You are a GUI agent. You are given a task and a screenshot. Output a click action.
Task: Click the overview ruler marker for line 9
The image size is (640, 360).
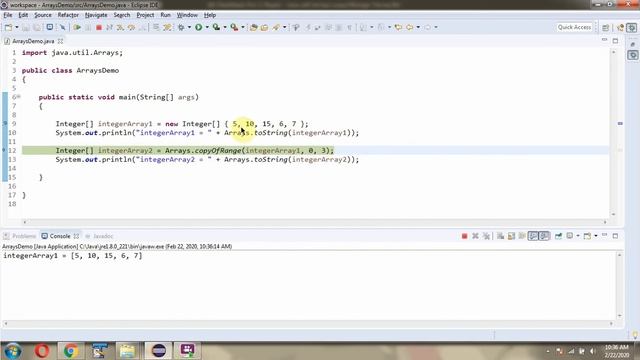620,123
